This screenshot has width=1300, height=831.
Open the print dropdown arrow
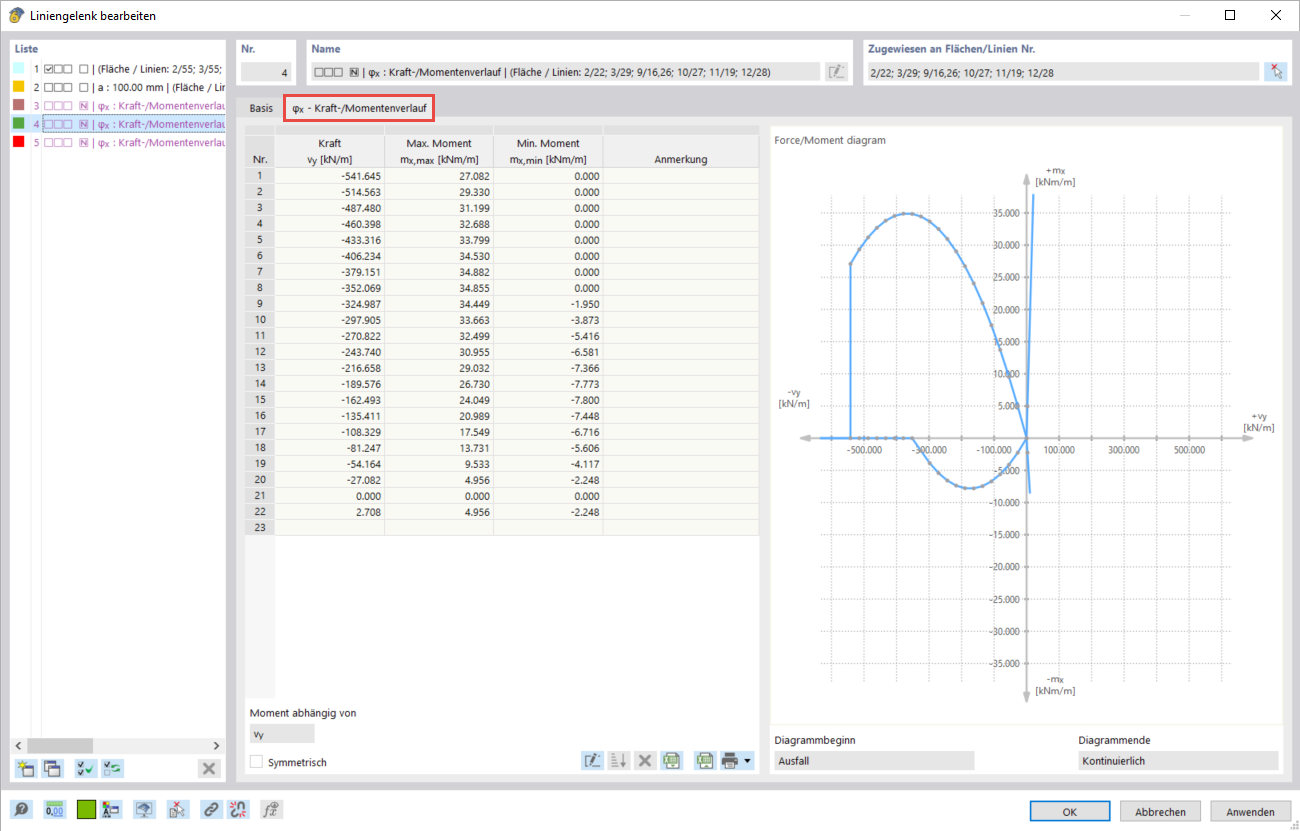[749, 761]
